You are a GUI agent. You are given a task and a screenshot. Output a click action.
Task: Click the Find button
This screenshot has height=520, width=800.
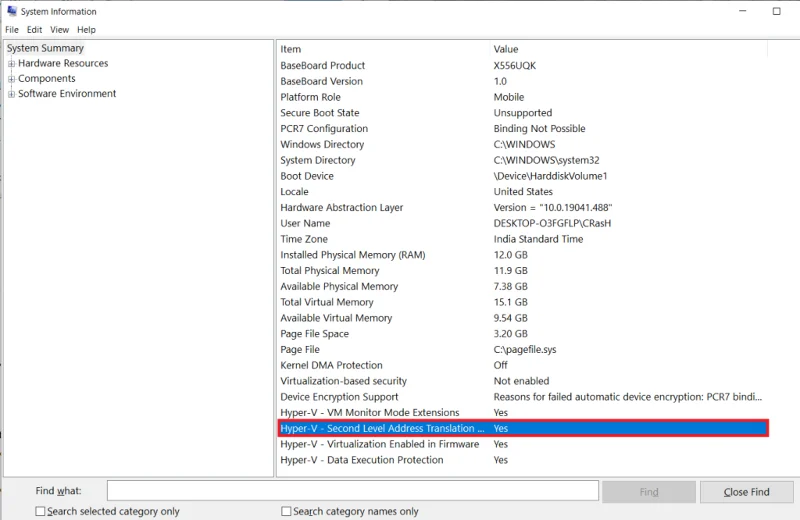point(648,492)
